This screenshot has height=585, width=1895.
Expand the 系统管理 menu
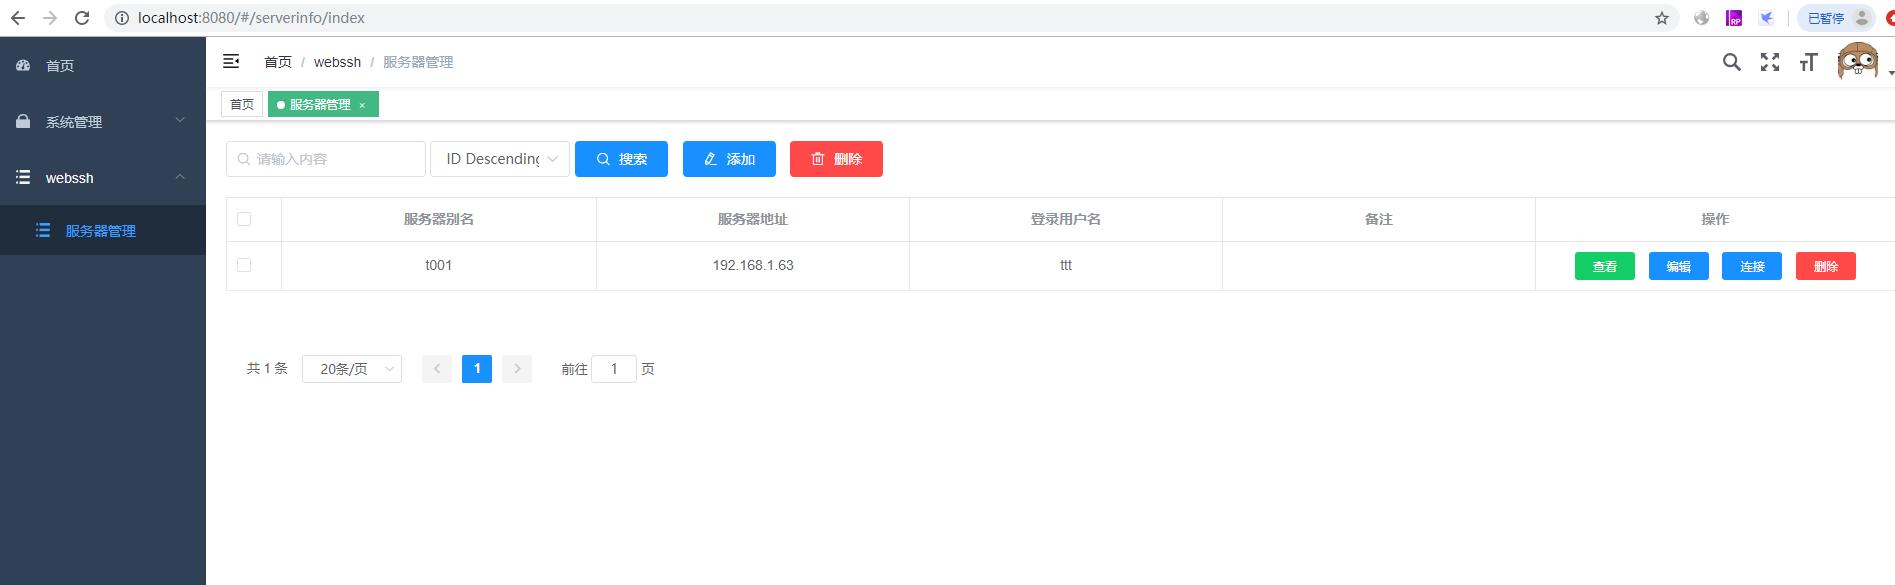(x=103, y=121)
